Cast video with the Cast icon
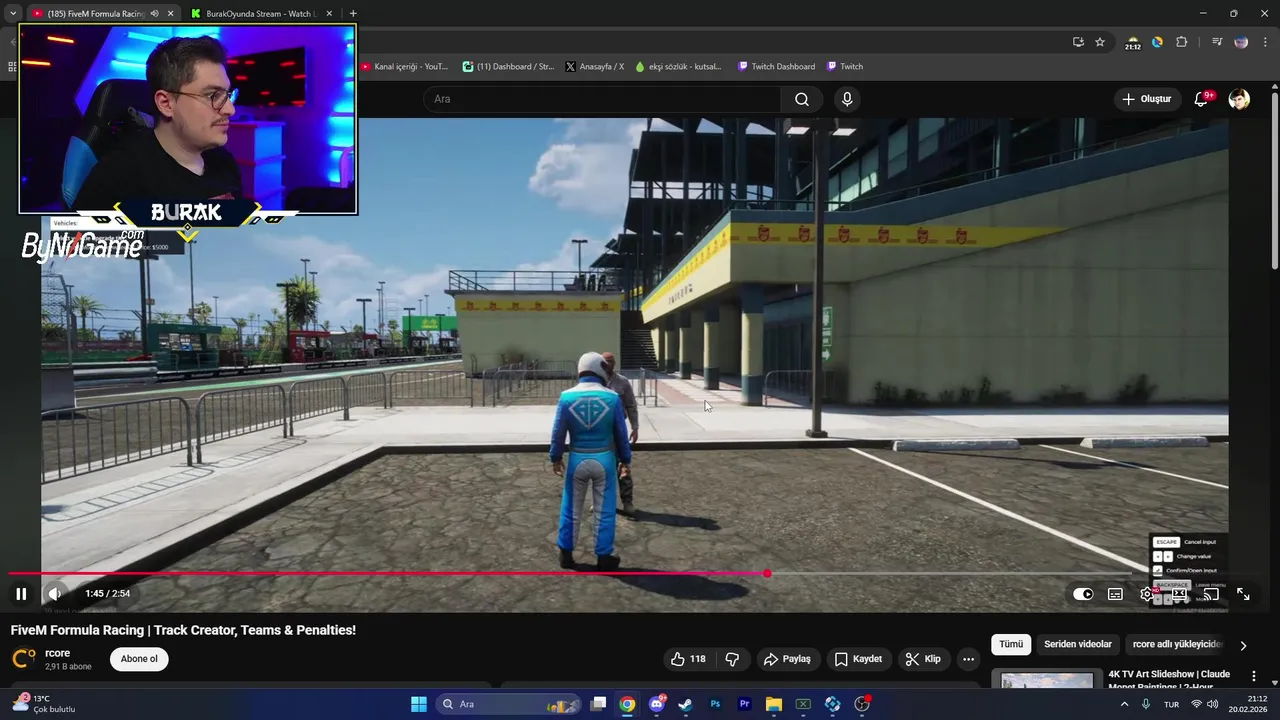Viewport: 1280px width, 720px height. click(1211, 594)
